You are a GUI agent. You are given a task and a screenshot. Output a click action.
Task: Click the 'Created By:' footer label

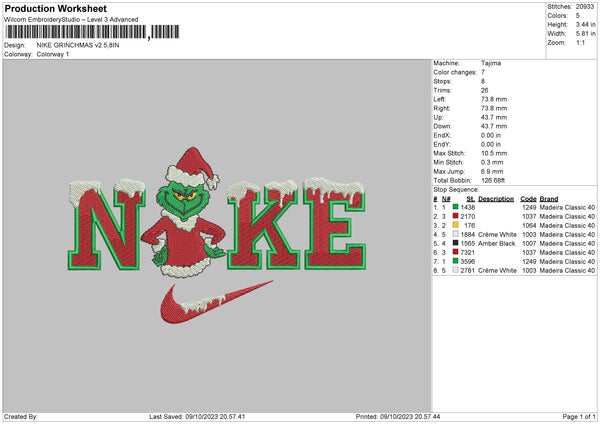21,416
